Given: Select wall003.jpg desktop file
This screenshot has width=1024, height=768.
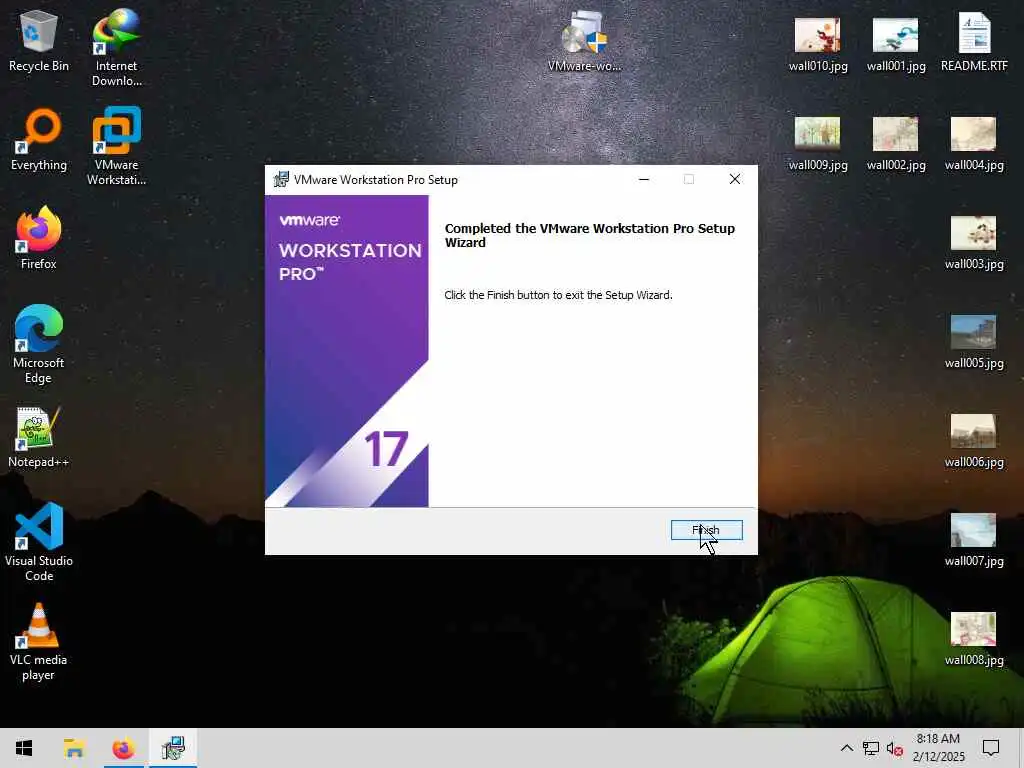Looking at the screenshot, I should click(x=974, y=243).
